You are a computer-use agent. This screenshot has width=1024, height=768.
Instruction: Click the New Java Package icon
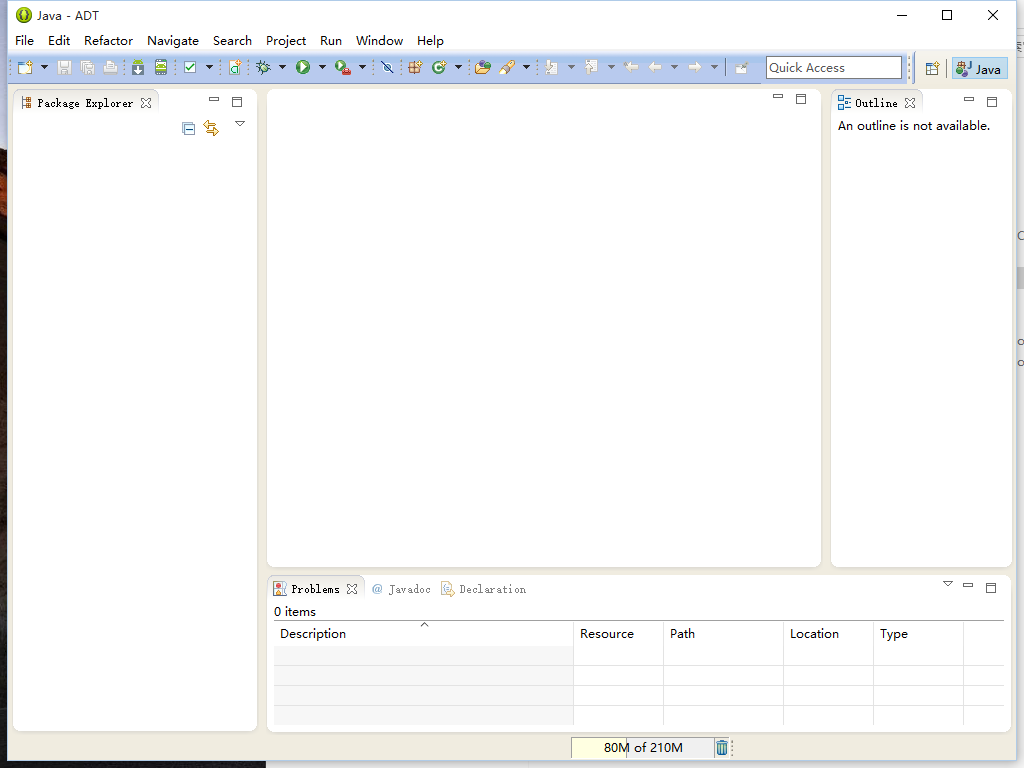pyautogui.click(x=415, y=68)
